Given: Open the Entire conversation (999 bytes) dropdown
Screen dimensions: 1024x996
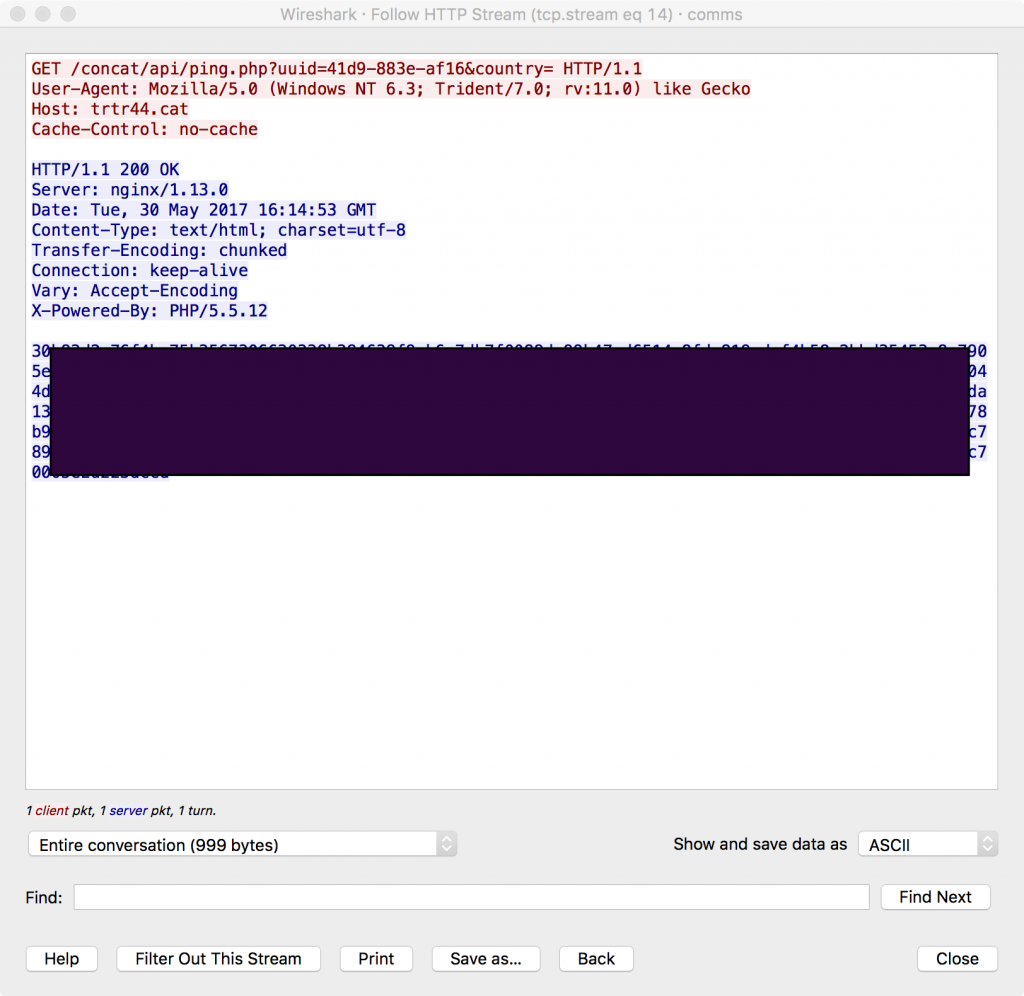Looking at the screenshot, I should (242, 845).
